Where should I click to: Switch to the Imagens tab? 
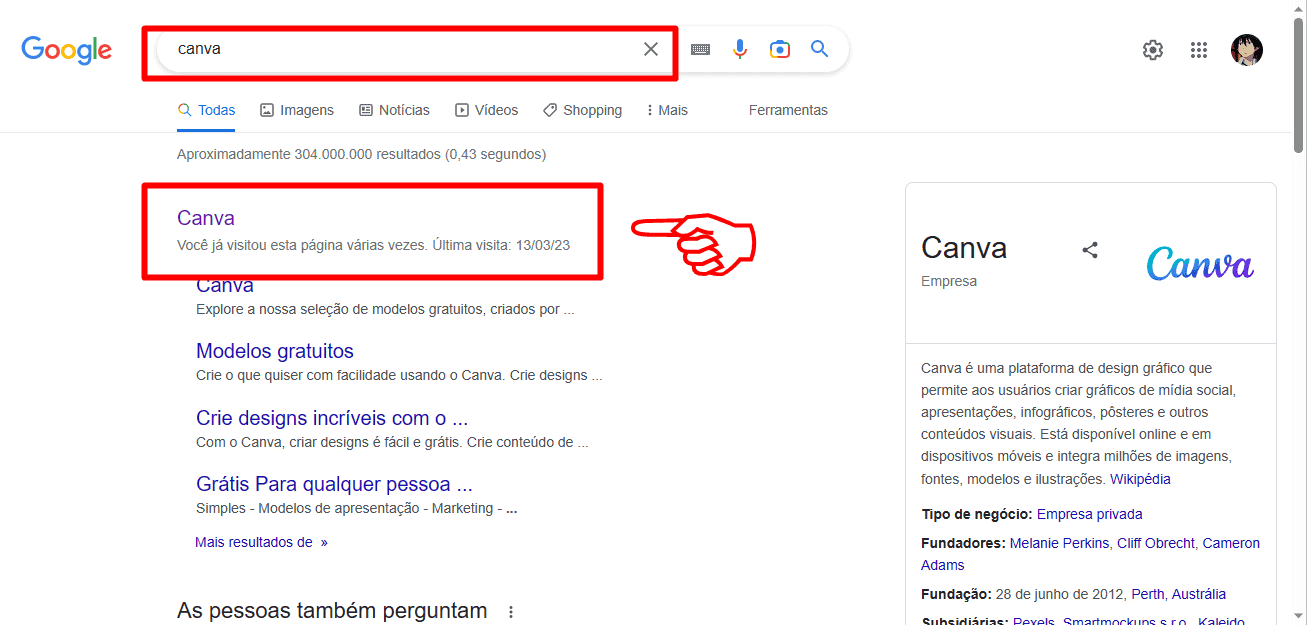click(297, 110)
